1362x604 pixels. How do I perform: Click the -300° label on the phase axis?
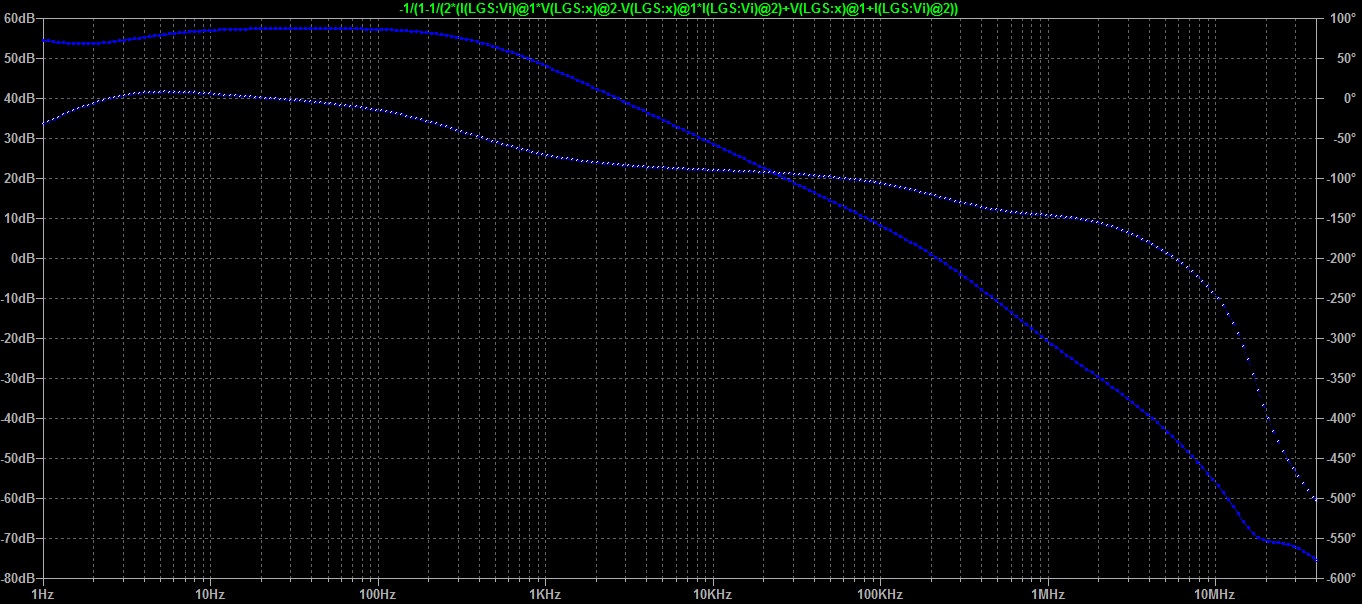click(x=1340, y=338)
